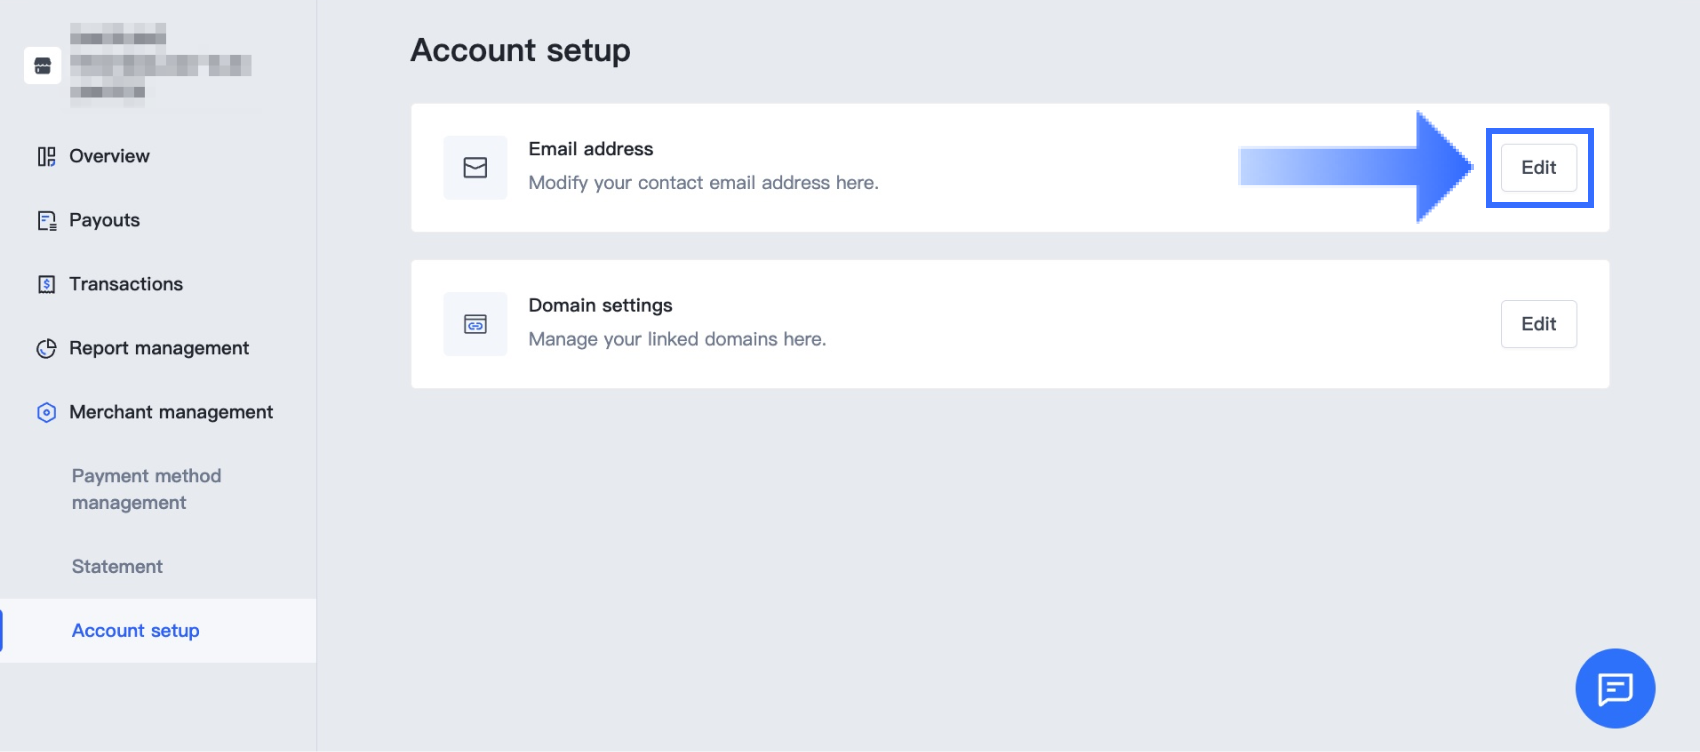Open the chat support bubble
This screenshot has width=1700, height=752.
[x=1615, y=688]
